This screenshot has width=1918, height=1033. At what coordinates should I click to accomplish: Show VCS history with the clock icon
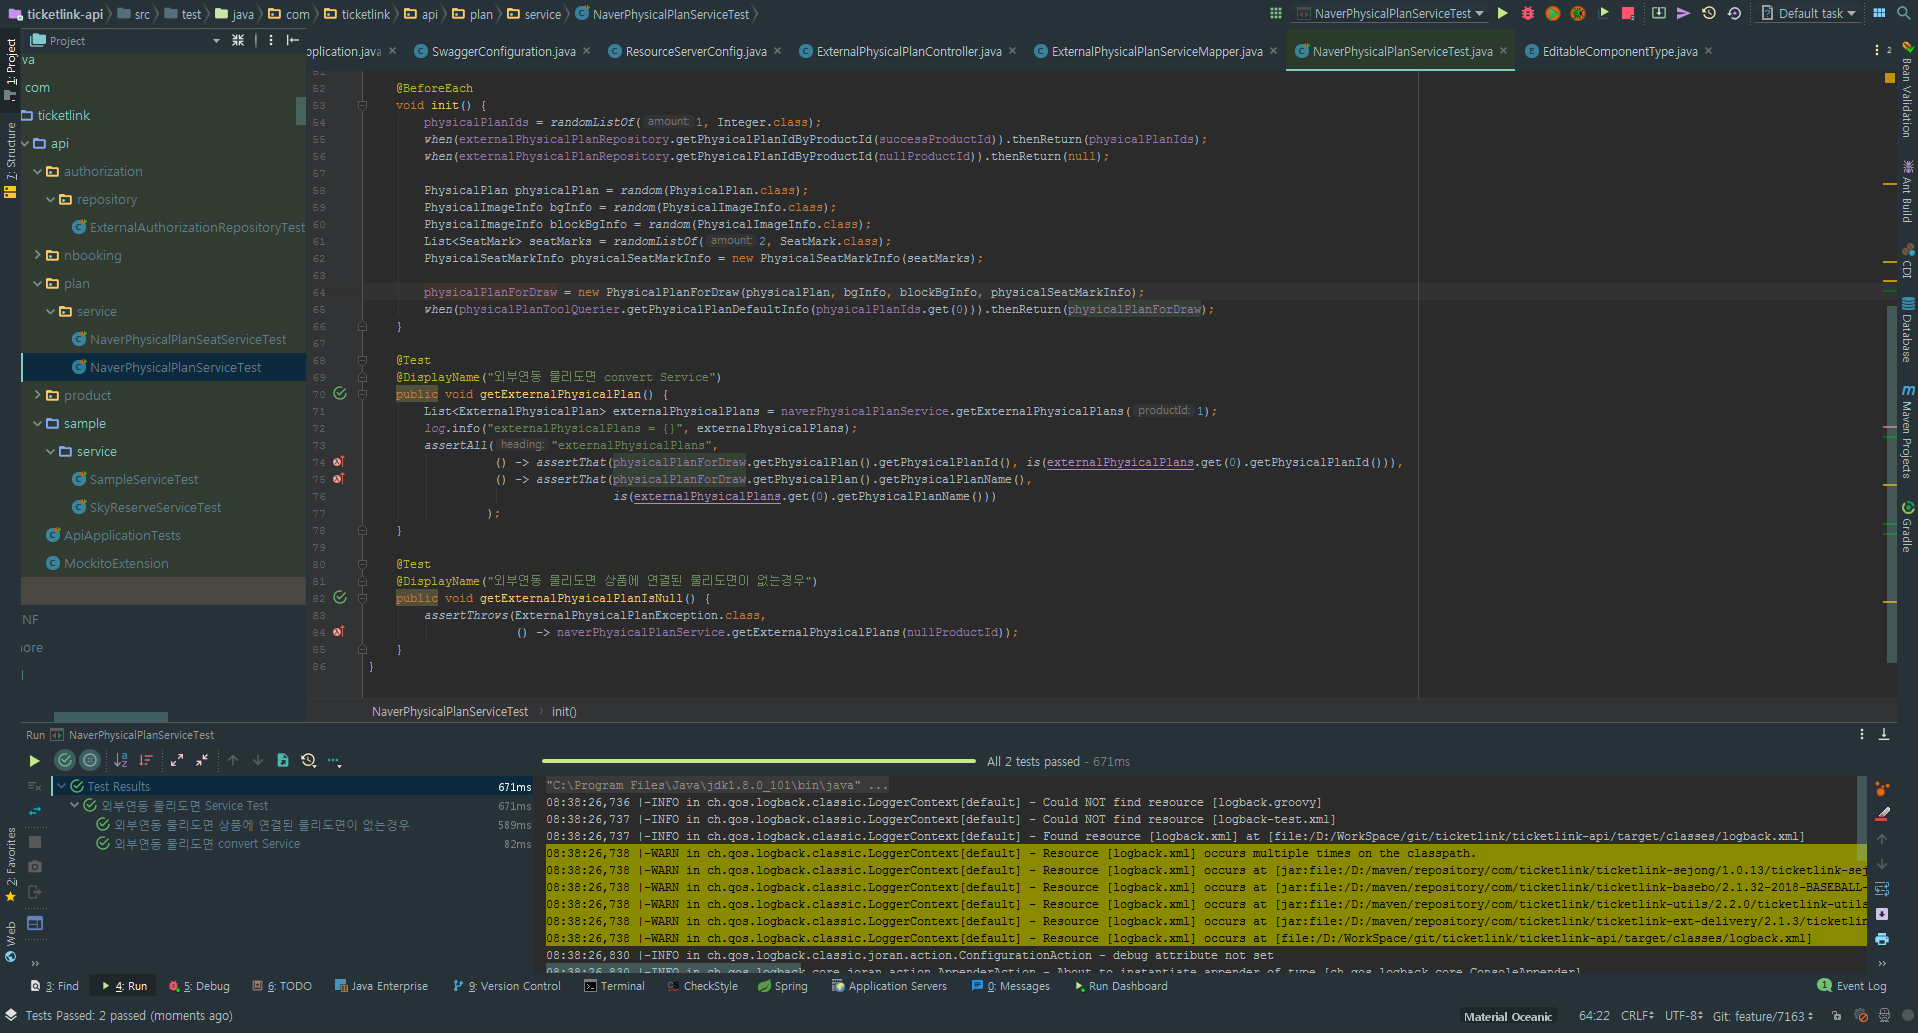coord(1709,13)
